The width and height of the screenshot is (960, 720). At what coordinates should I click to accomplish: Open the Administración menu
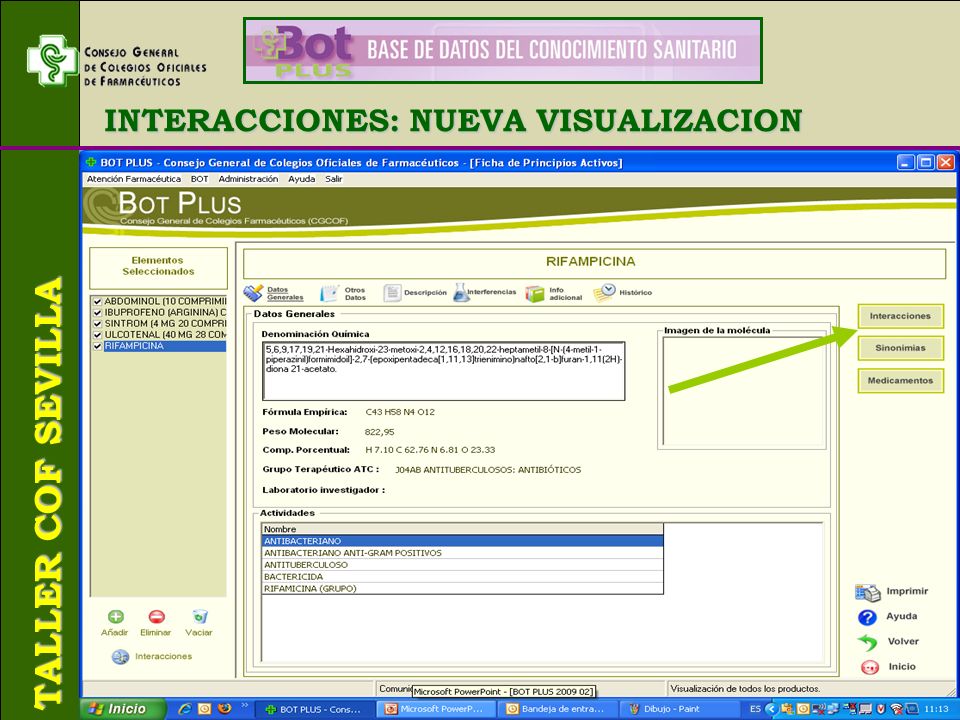(x=248, y=179)
